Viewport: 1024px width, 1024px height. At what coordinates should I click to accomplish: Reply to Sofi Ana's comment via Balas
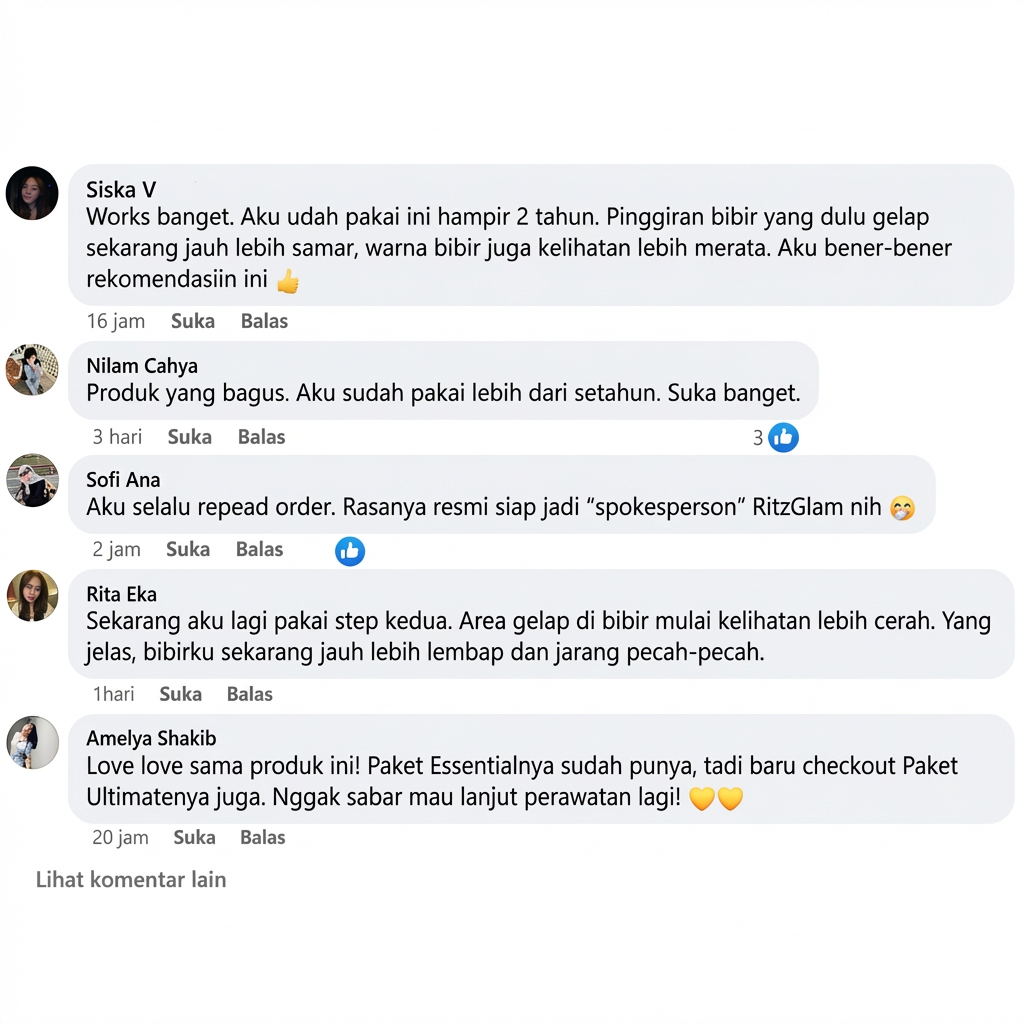point(259,549)
